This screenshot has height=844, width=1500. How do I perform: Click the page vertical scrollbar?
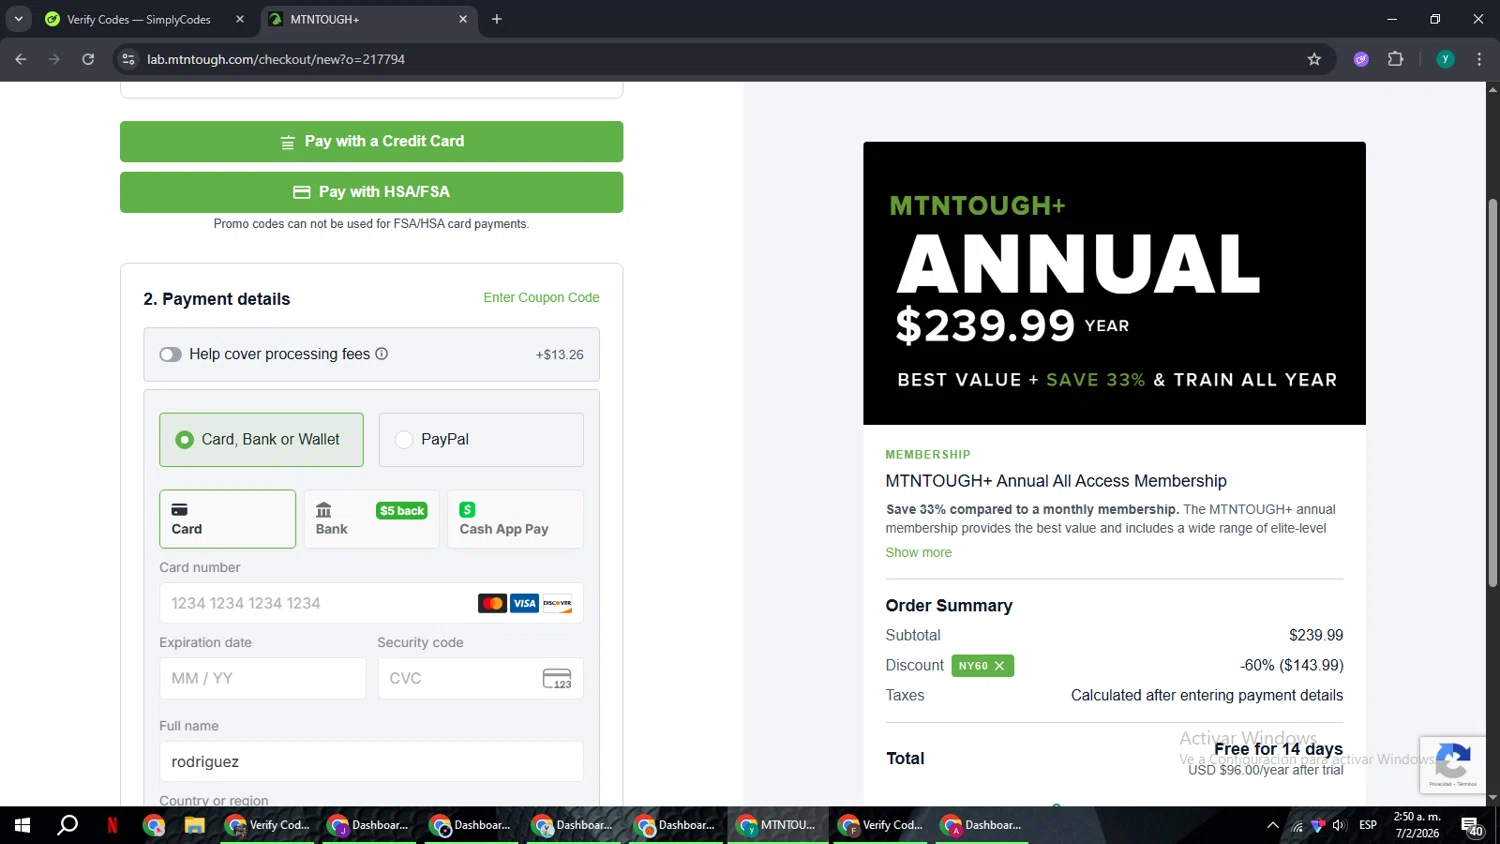1493,392
